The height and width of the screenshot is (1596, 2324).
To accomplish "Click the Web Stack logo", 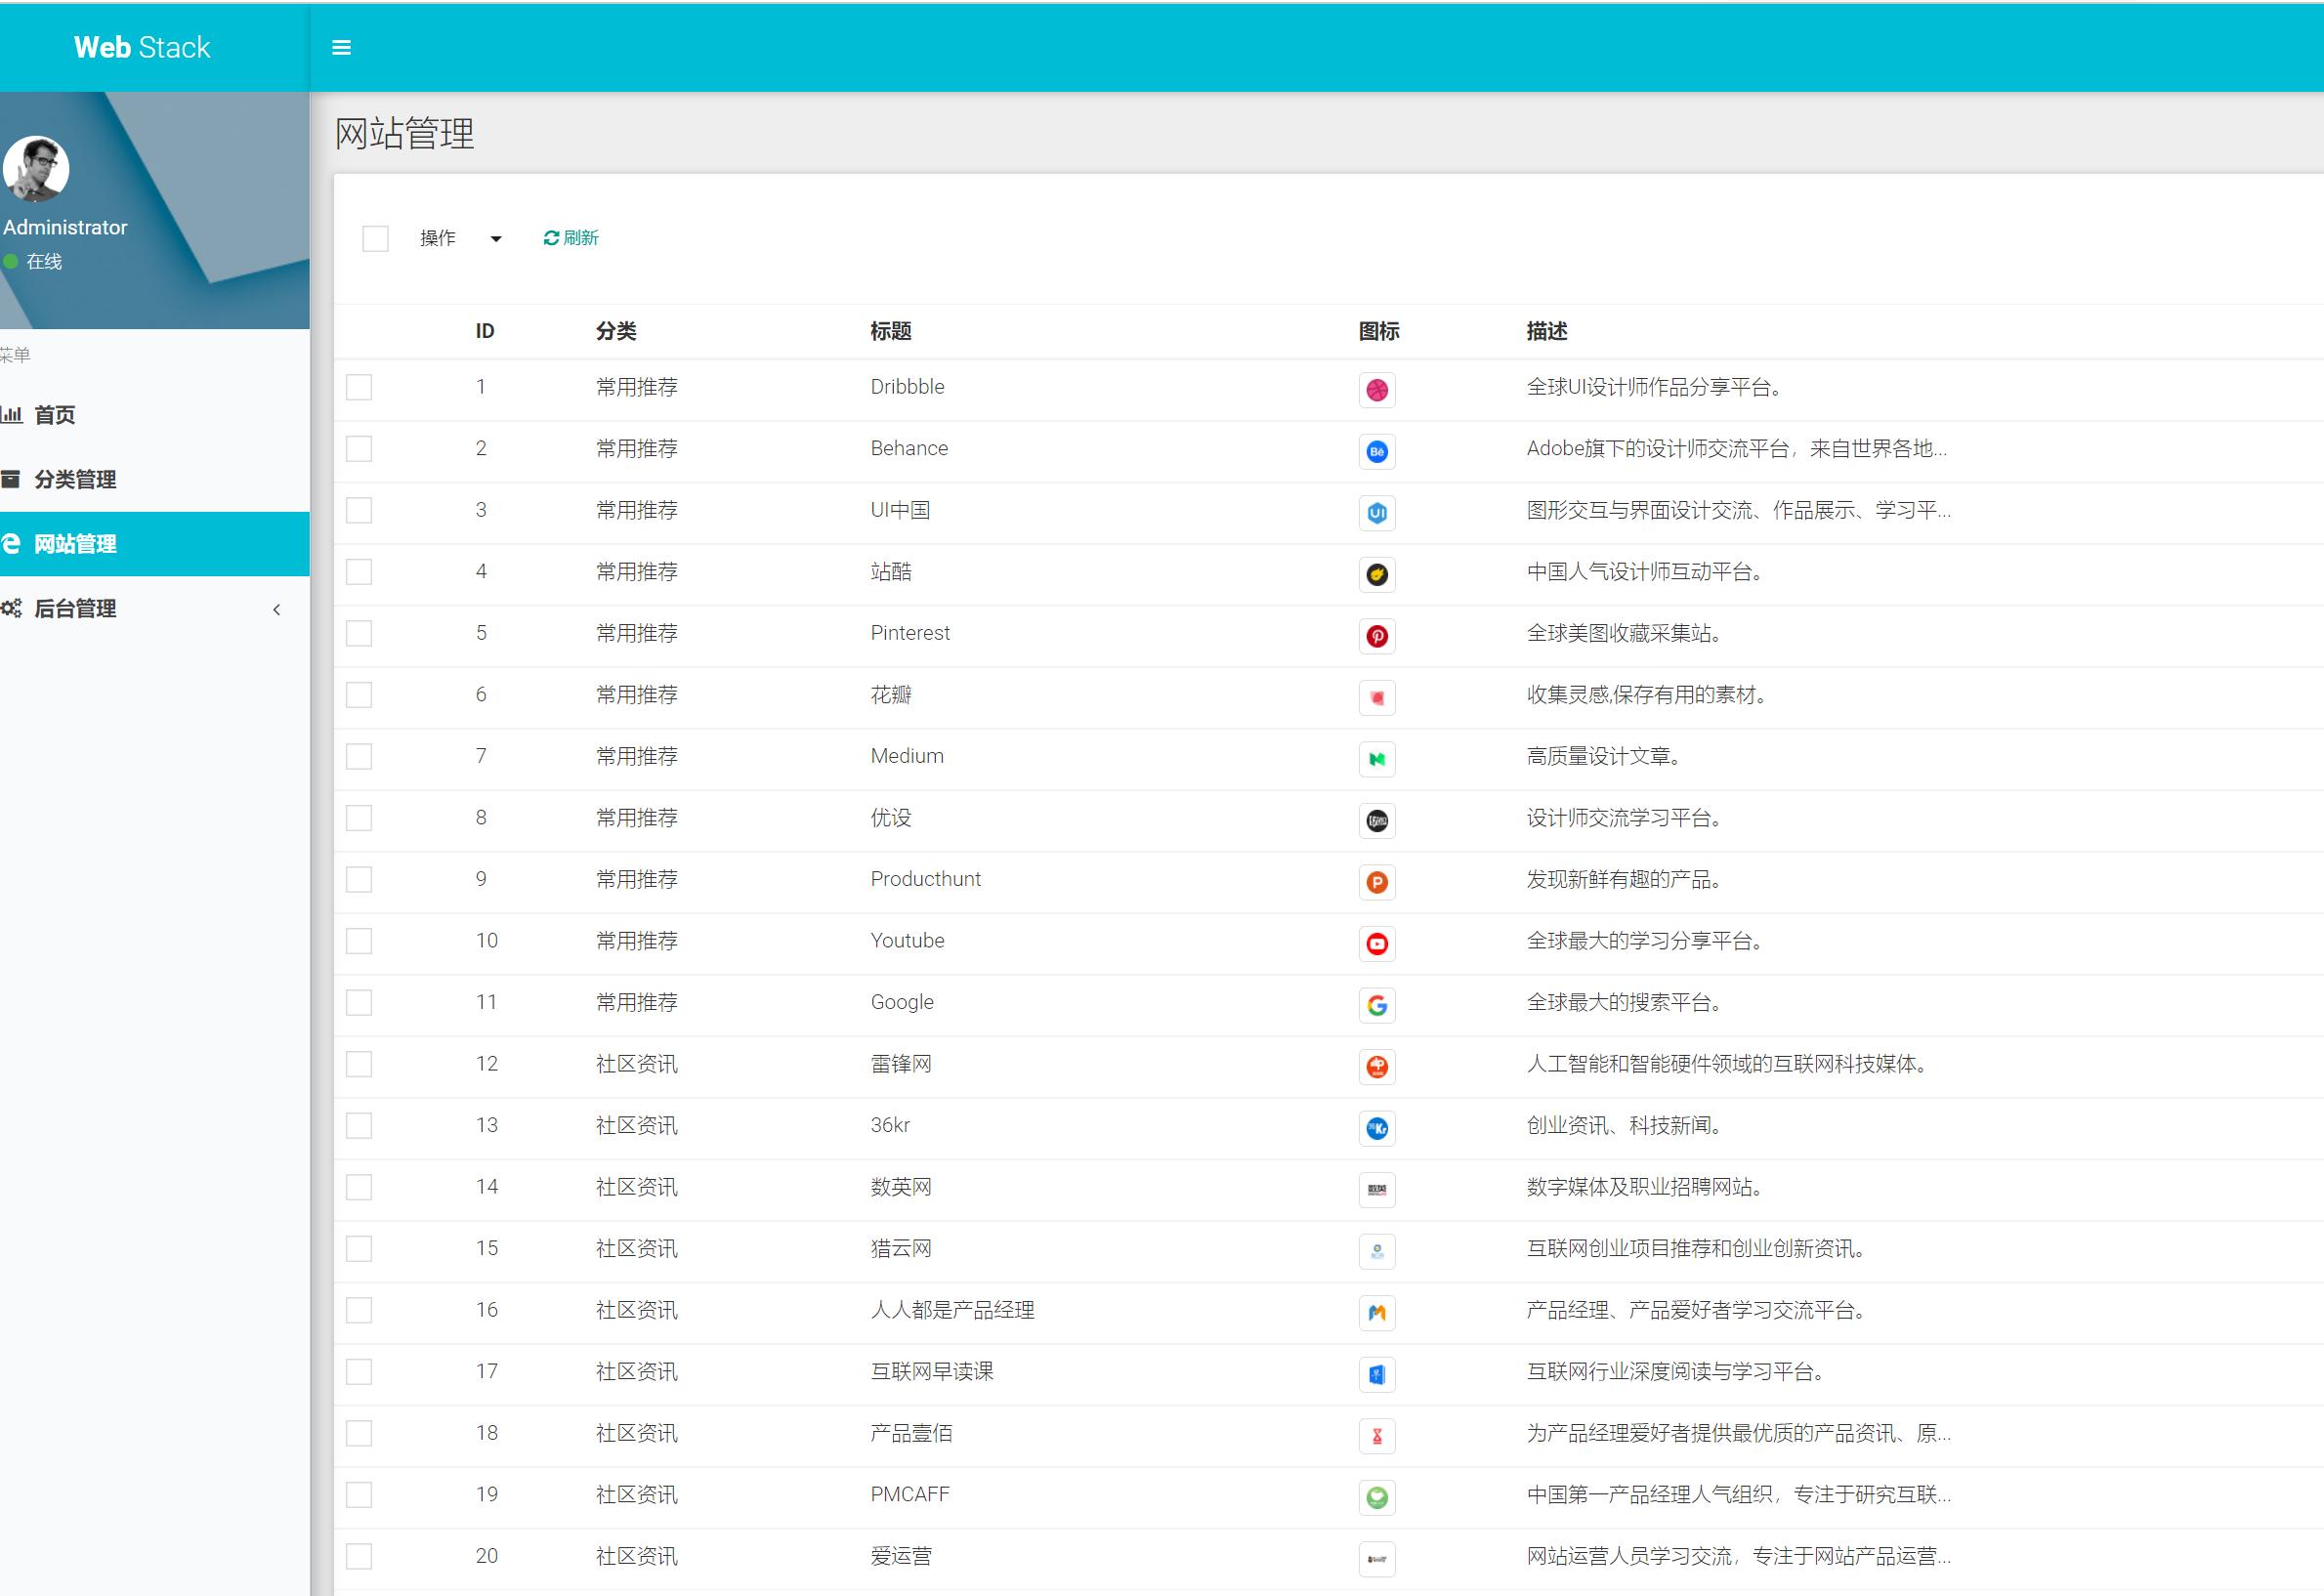I will (141, 47).
